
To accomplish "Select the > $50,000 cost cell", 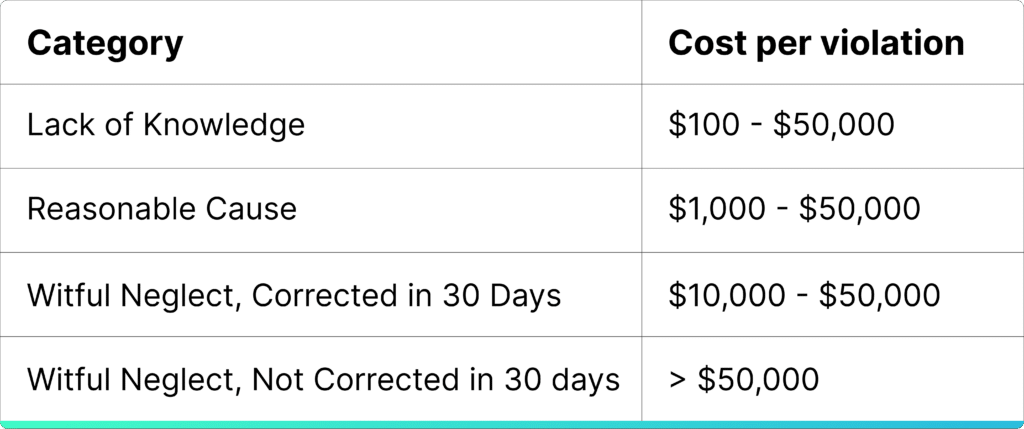I will [x=833, y=379].
